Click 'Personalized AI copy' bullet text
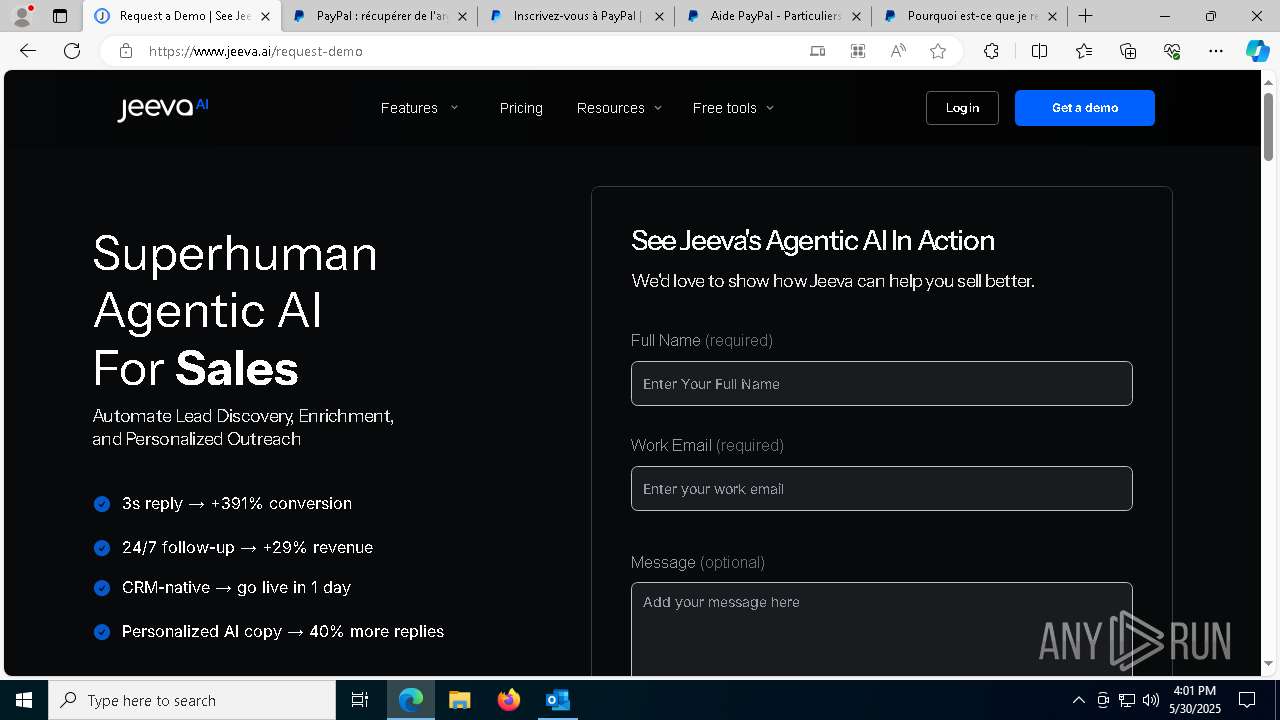Viewport: 1280px width, 720px height. [283, 631]
